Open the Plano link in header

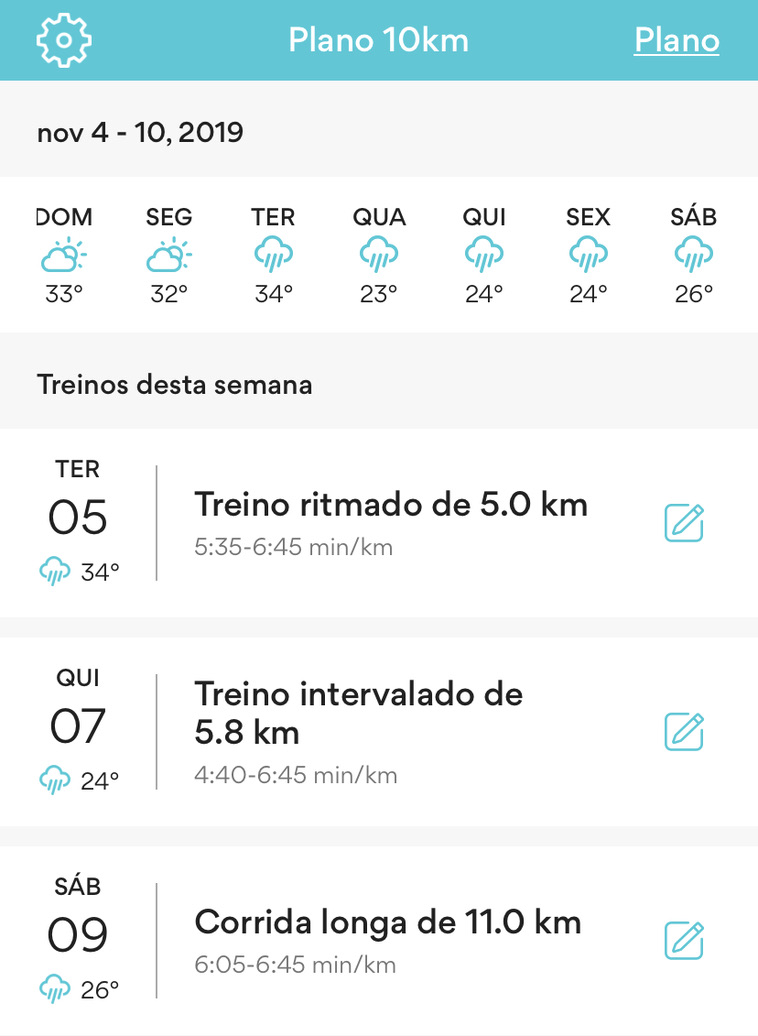click(676, 40)
